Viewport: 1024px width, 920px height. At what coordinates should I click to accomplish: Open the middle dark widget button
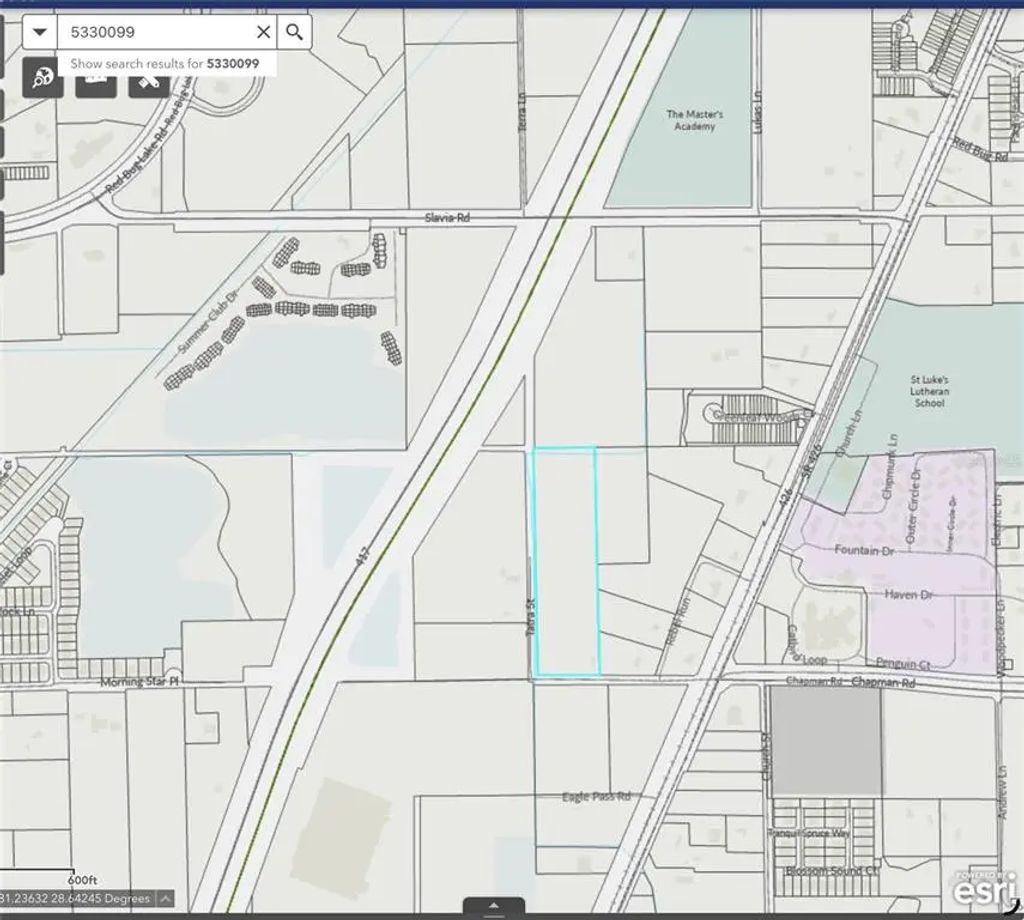(x=96, y=86)
